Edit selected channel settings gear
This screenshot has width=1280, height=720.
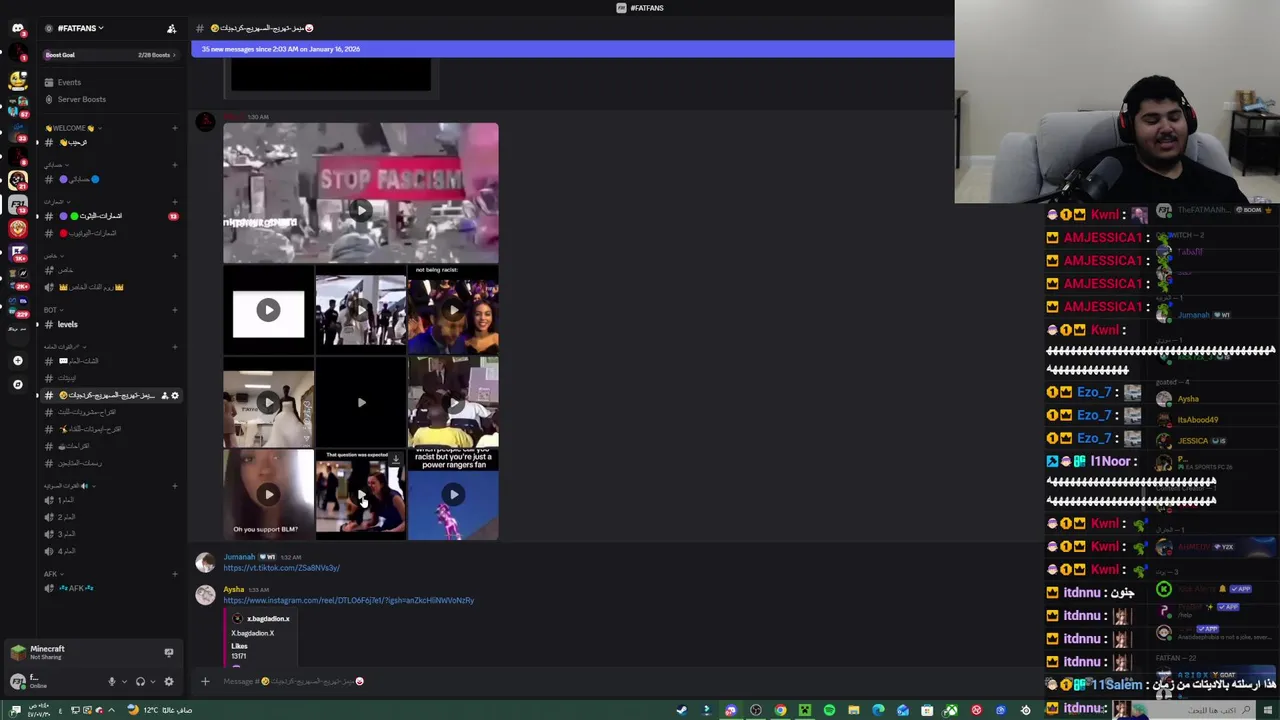click(175, 395)
